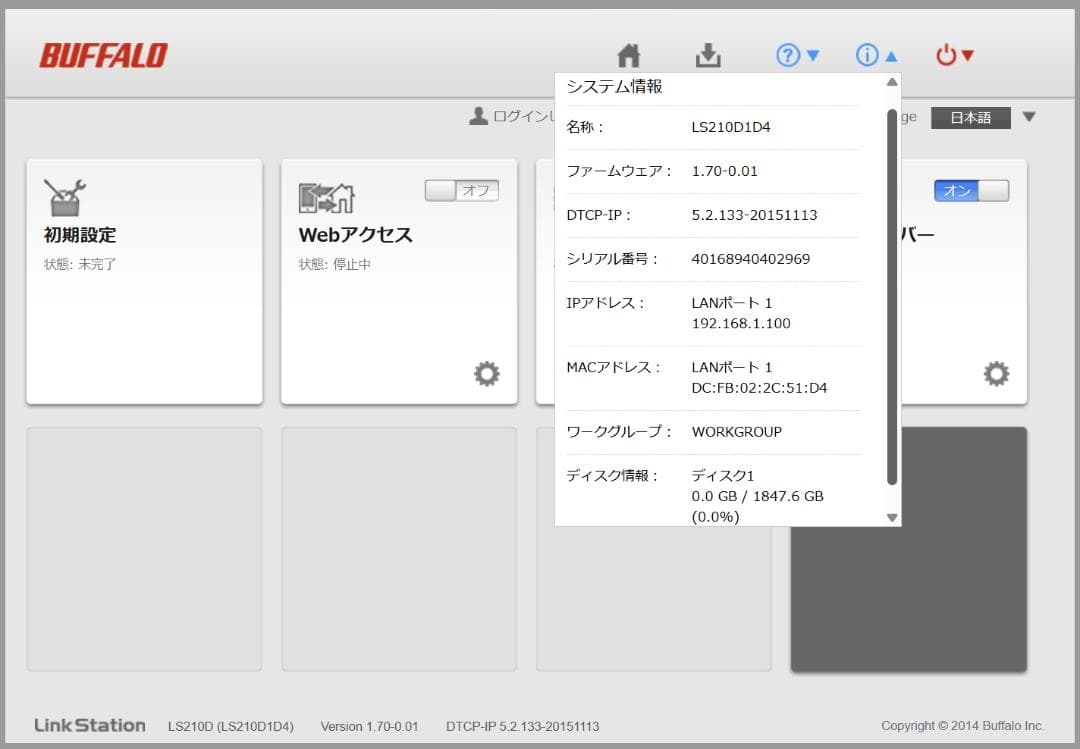Open settings gear on the rightmost tile
The width and height of the screenshot is (1080, 749).
point(996,373)
